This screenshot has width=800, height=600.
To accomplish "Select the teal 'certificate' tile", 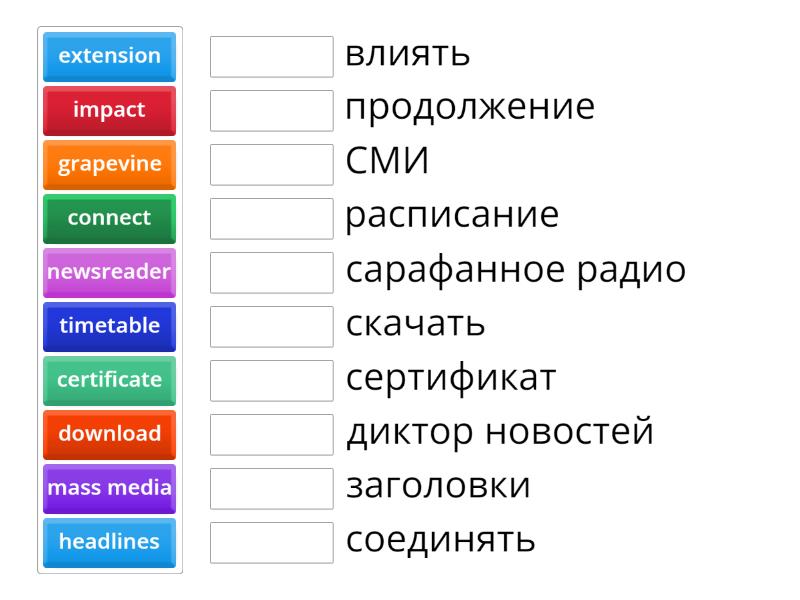I will (x=109, y=380).
